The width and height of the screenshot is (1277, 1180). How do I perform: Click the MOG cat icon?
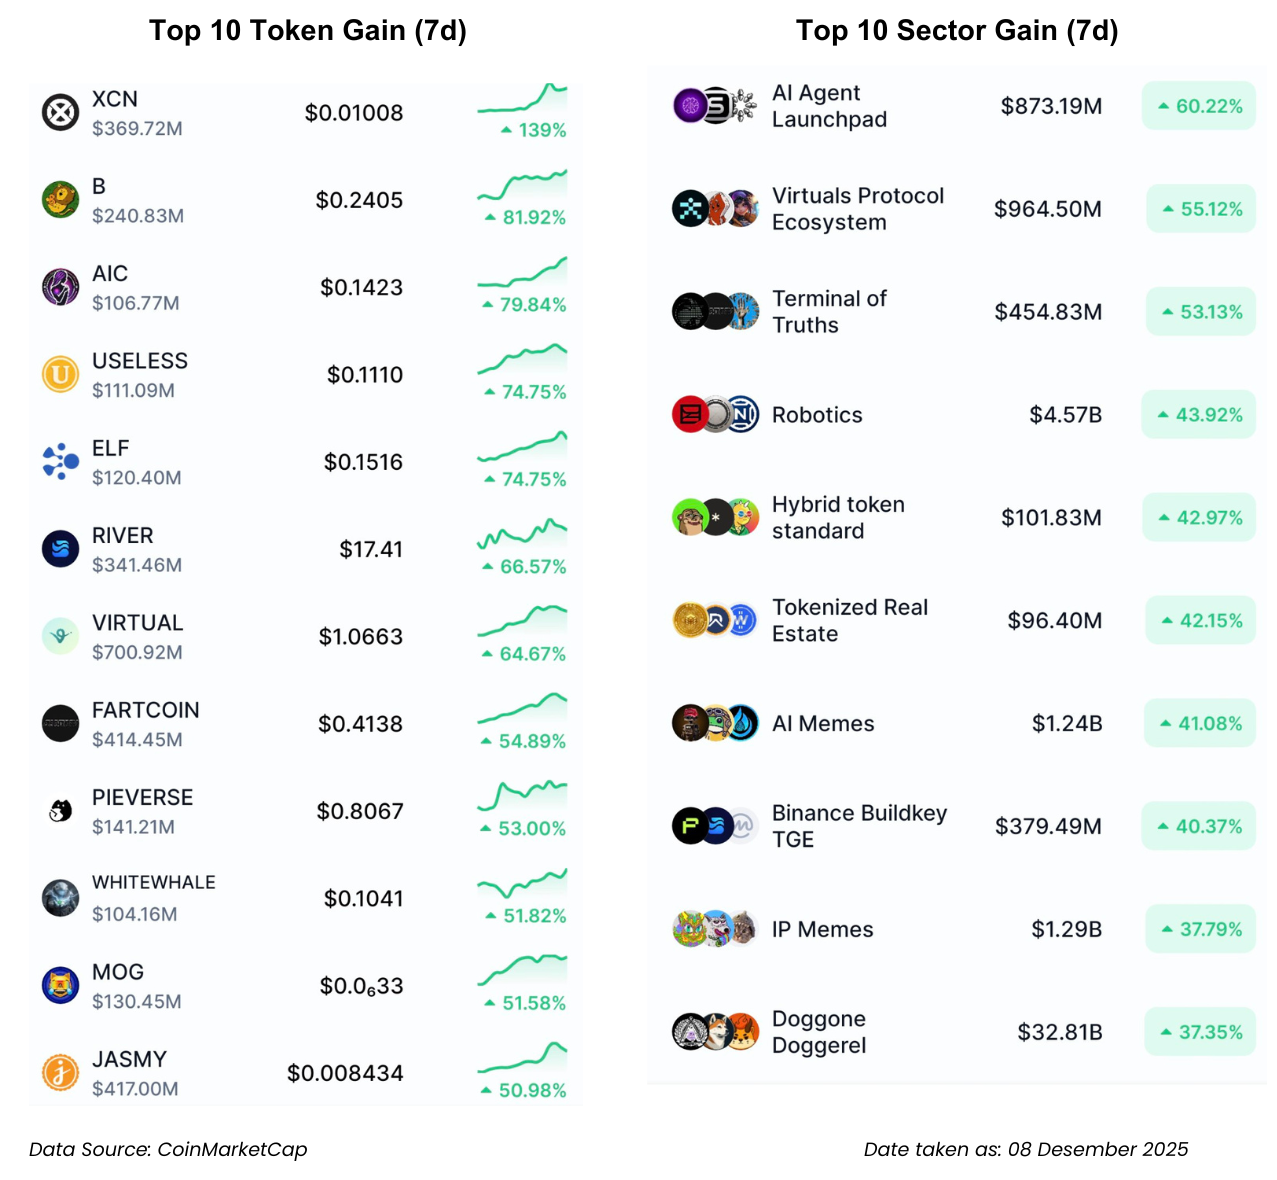coord(60,985)
